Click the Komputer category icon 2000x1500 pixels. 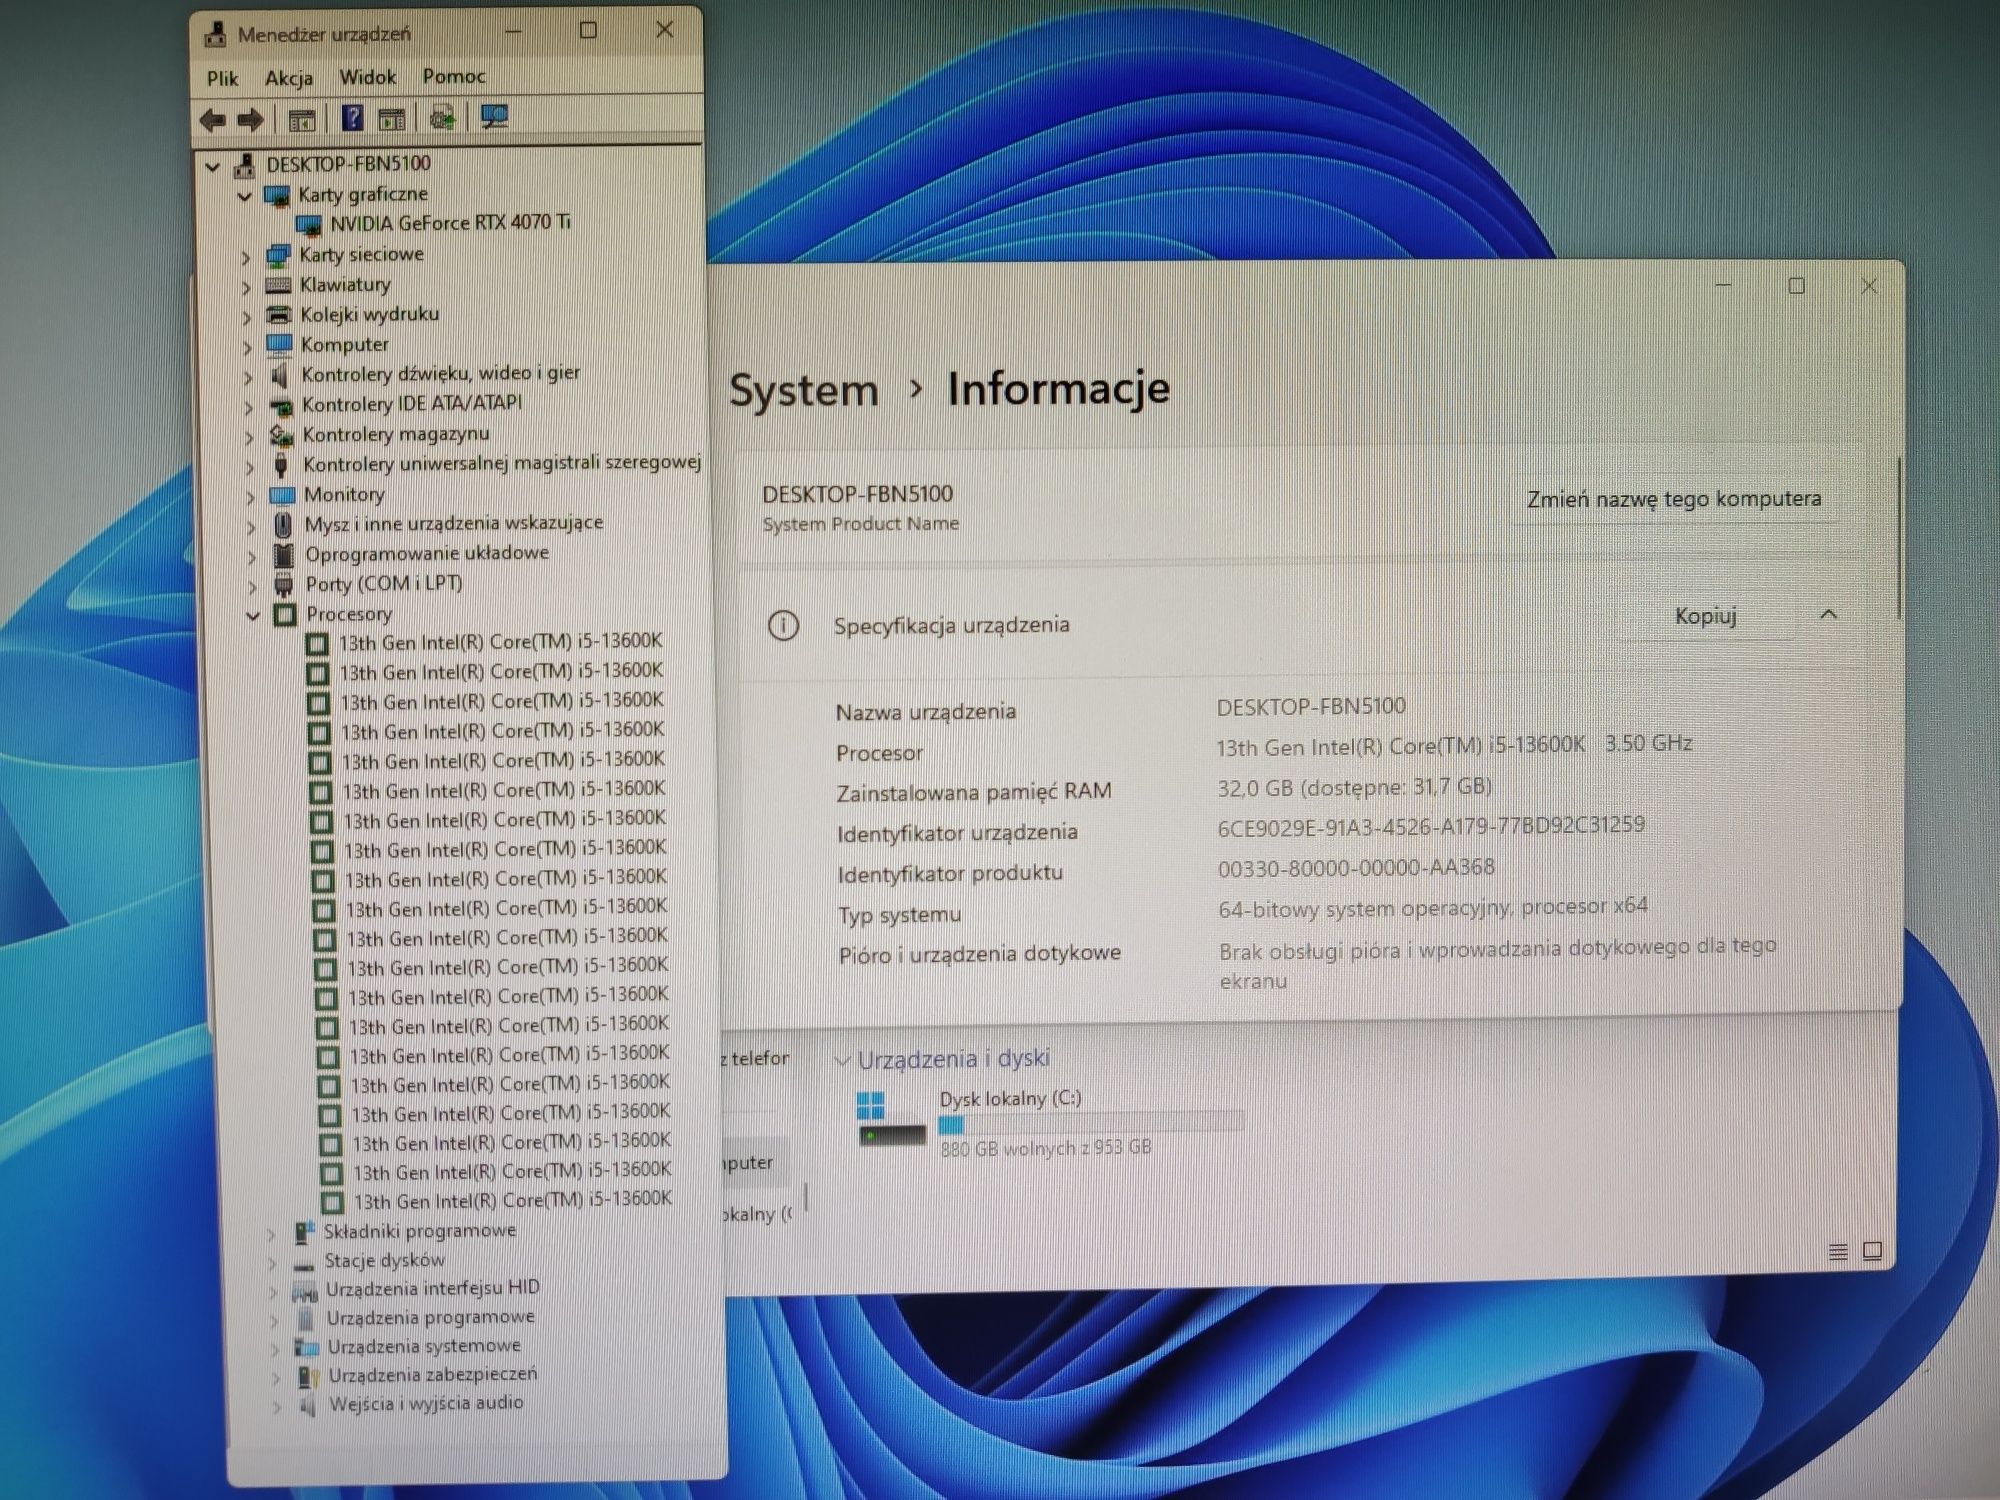(279, 345)
